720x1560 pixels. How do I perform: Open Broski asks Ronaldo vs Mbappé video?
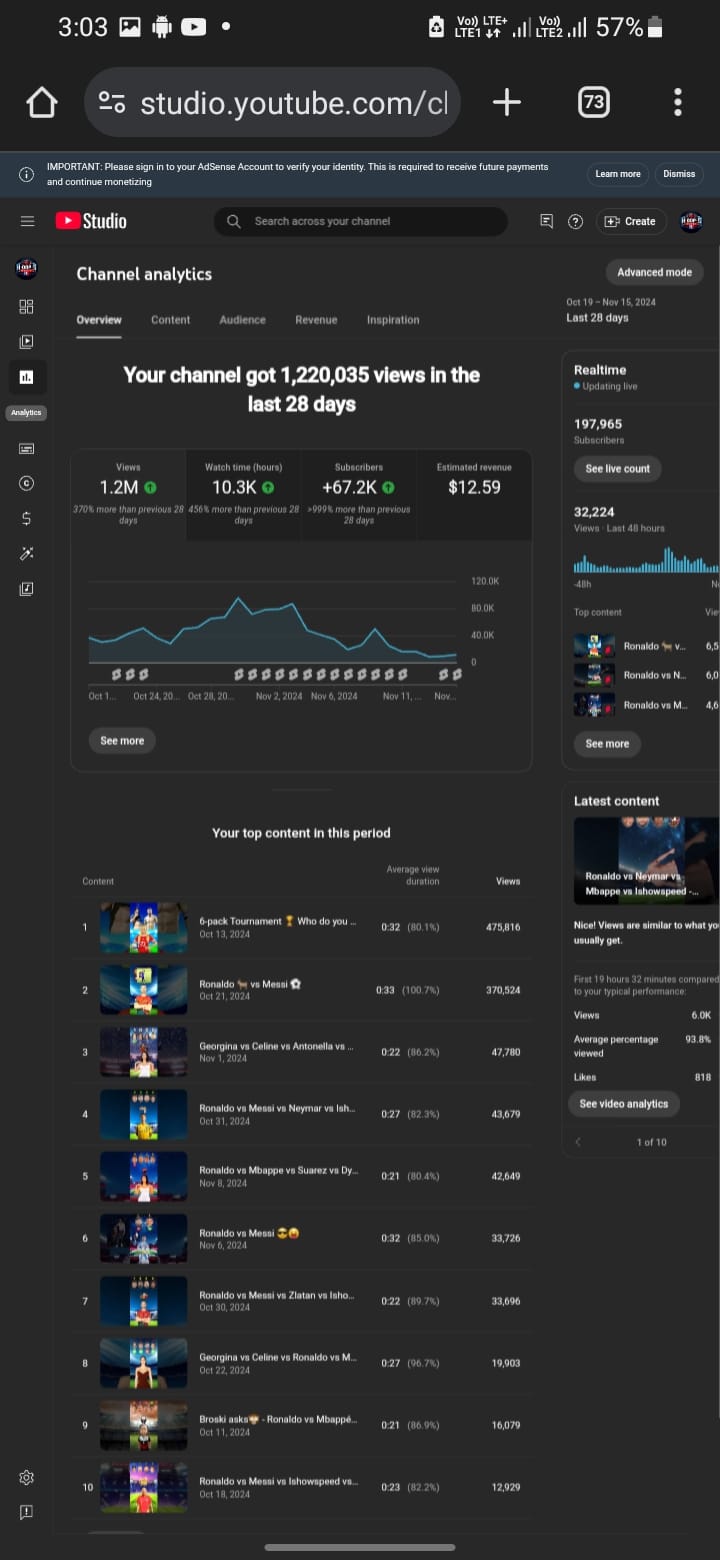tap(300, 1425)
